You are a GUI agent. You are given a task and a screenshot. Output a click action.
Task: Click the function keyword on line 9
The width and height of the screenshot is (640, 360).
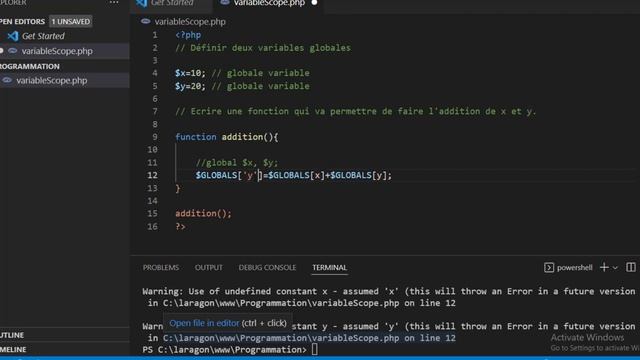coord(196,137)
